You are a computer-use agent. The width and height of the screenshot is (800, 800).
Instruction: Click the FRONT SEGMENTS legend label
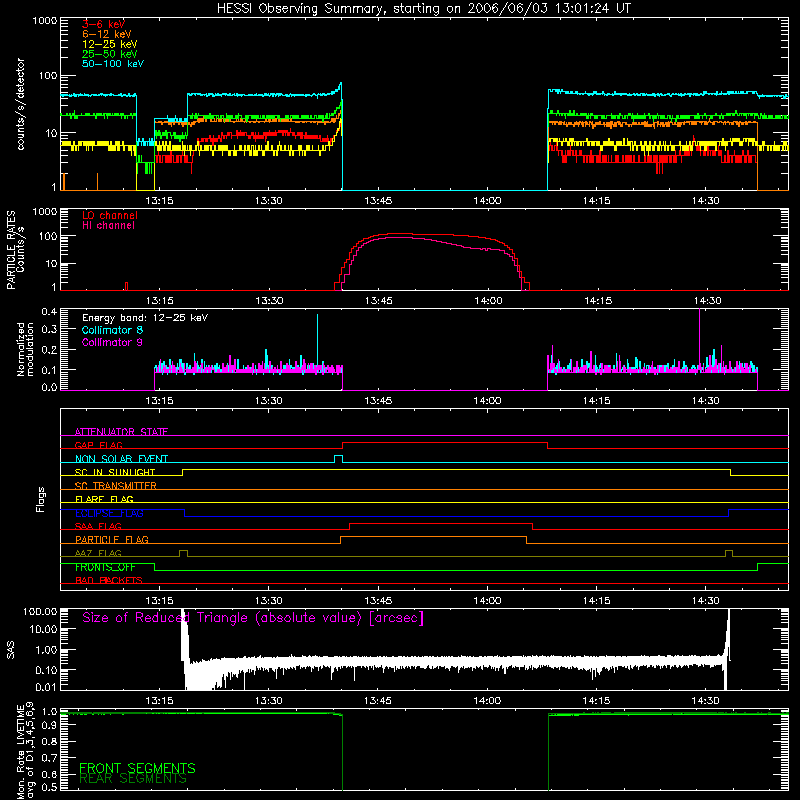[x=137, y=768]
